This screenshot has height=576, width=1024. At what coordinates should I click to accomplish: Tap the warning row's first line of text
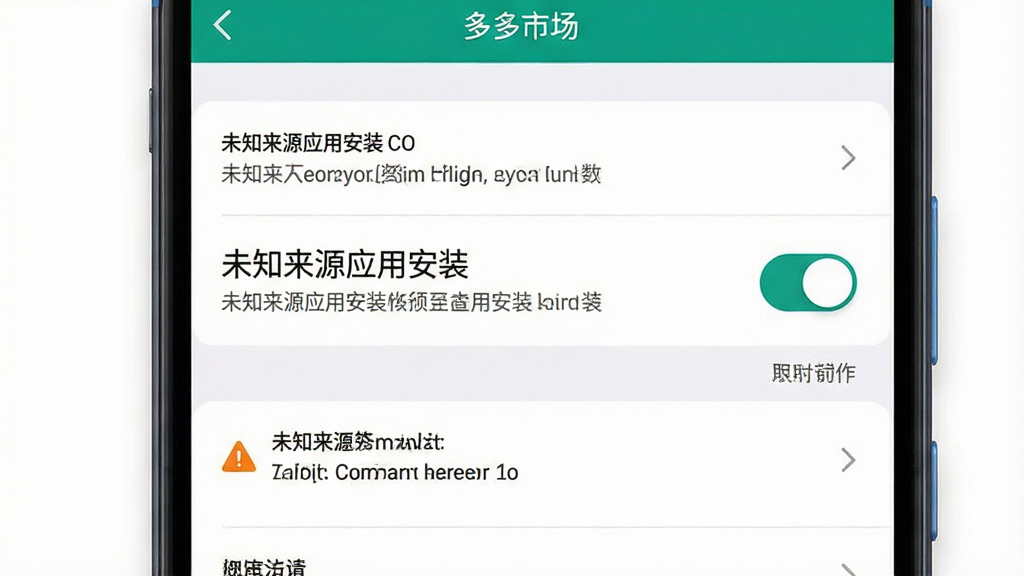(358, 442)
